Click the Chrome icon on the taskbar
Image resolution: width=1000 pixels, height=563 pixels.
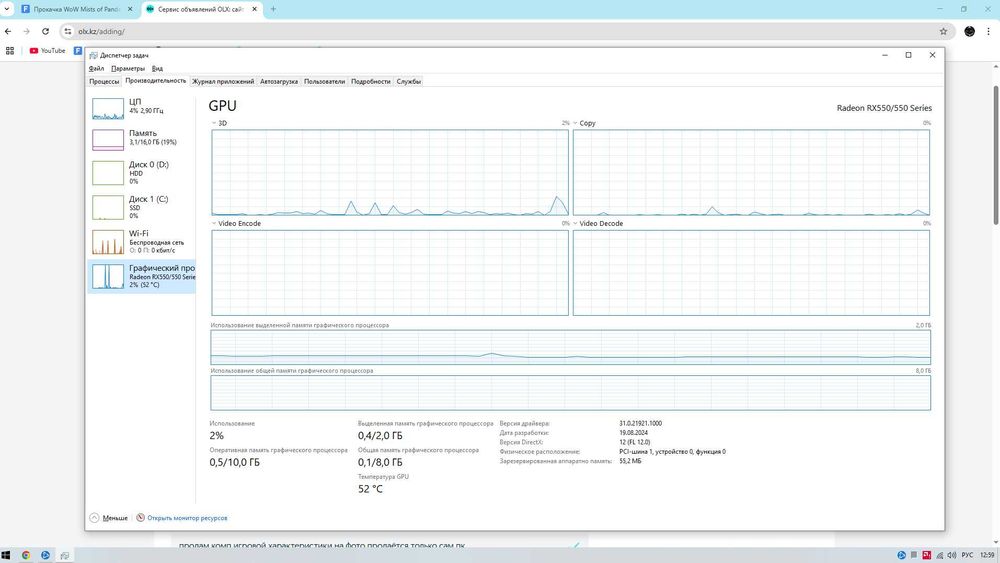click(x=26, y=555)
